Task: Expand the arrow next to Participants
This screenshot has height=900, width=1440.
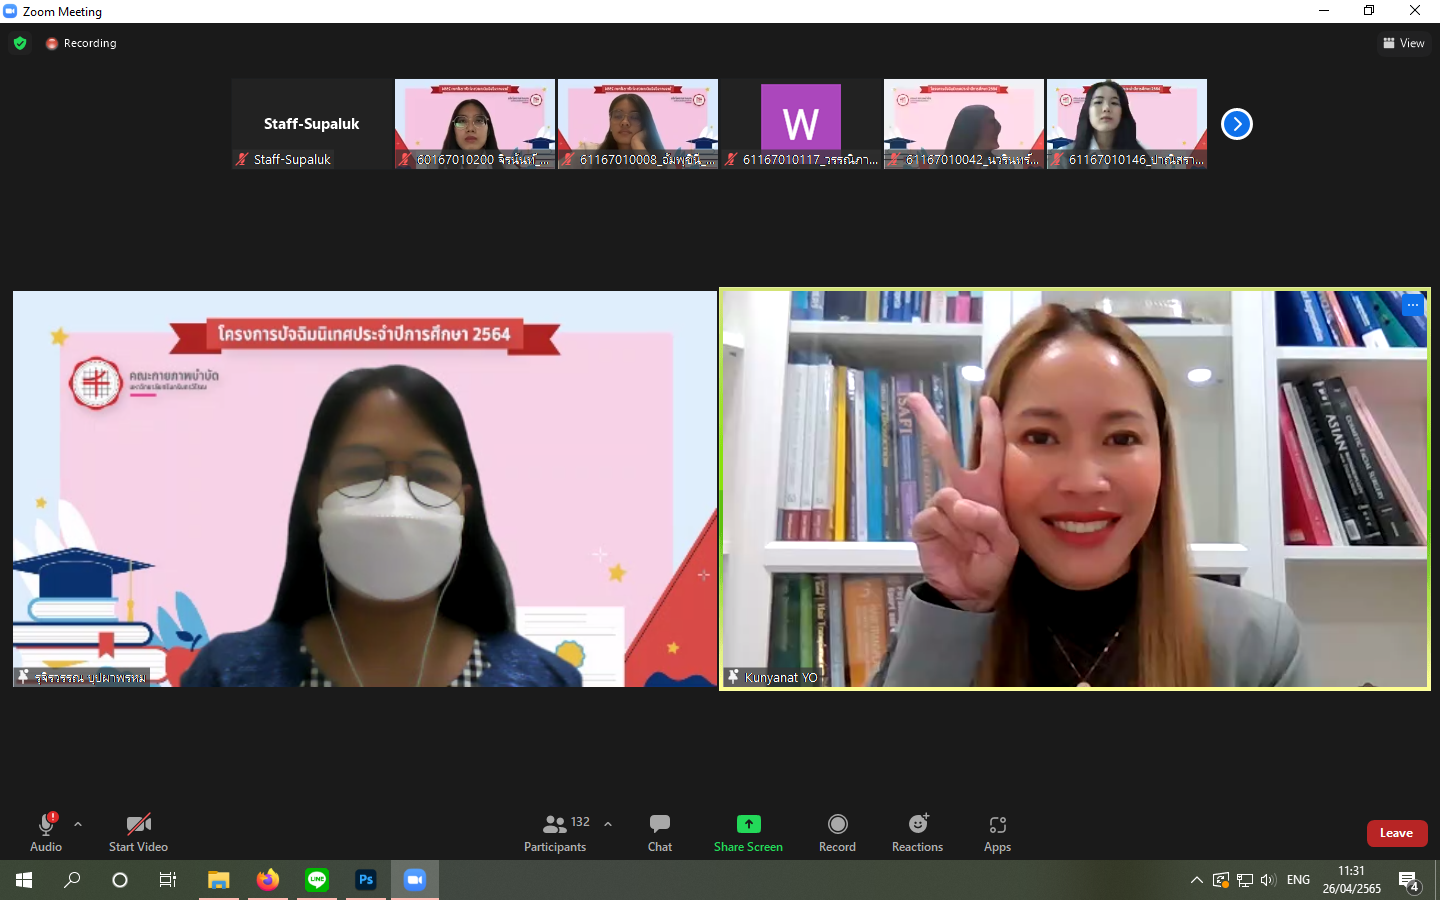Action: pos(608,824)
